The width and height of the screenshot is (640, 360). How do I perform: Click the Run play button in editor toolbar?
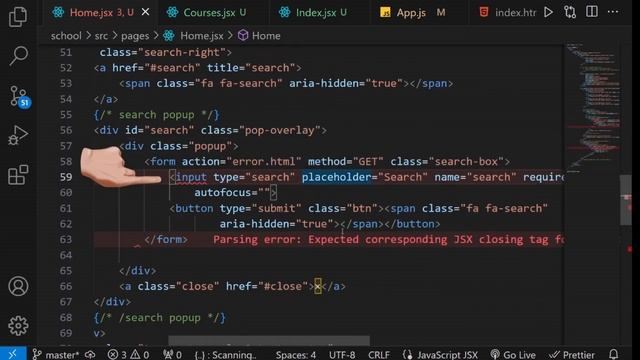[549, 12]
